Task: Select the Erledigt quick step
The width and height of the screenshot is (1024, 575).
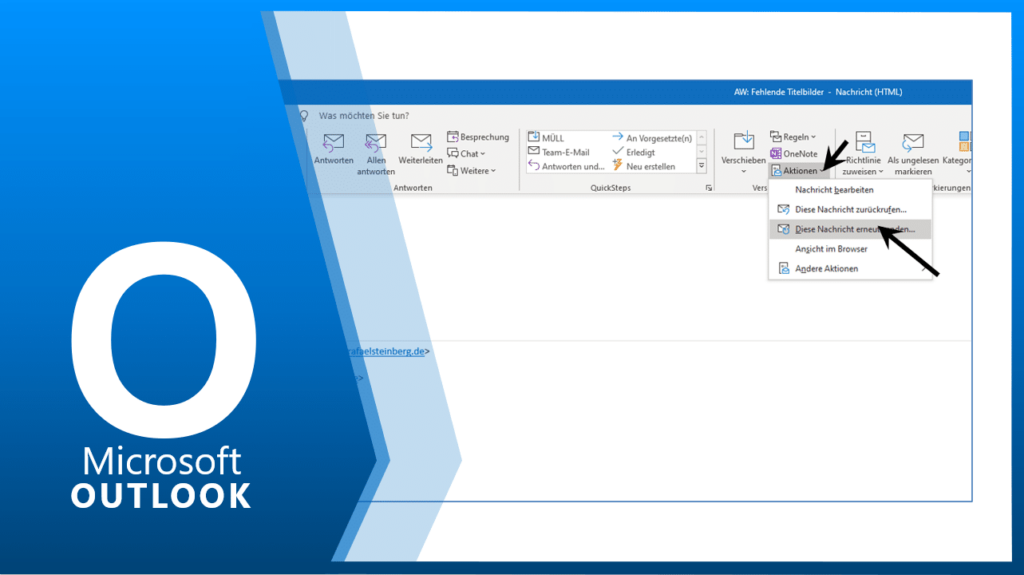Action: pos(633,152)
